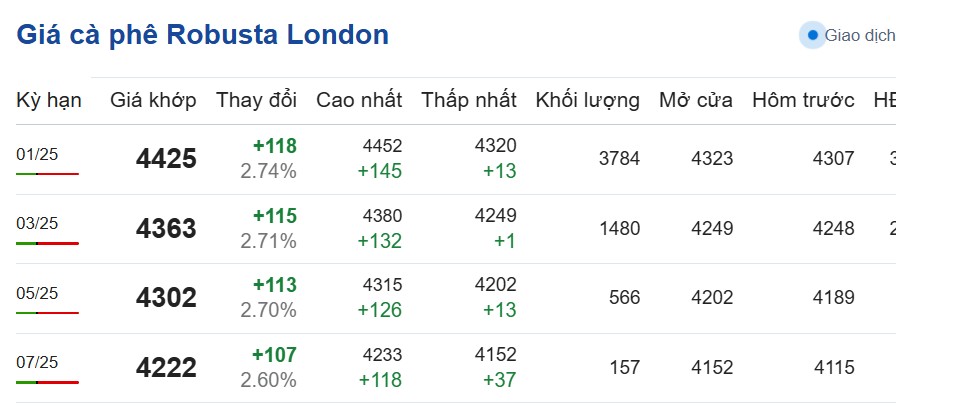Screen dimensions: 957x411
Task: Click the color bar under 07/25
Action: point(47,382)
